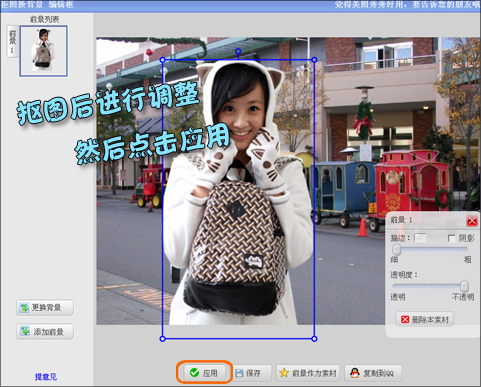Click the penguin icon 复制到QQ button
Screen dimensions: 481x387
click(373, 373)
